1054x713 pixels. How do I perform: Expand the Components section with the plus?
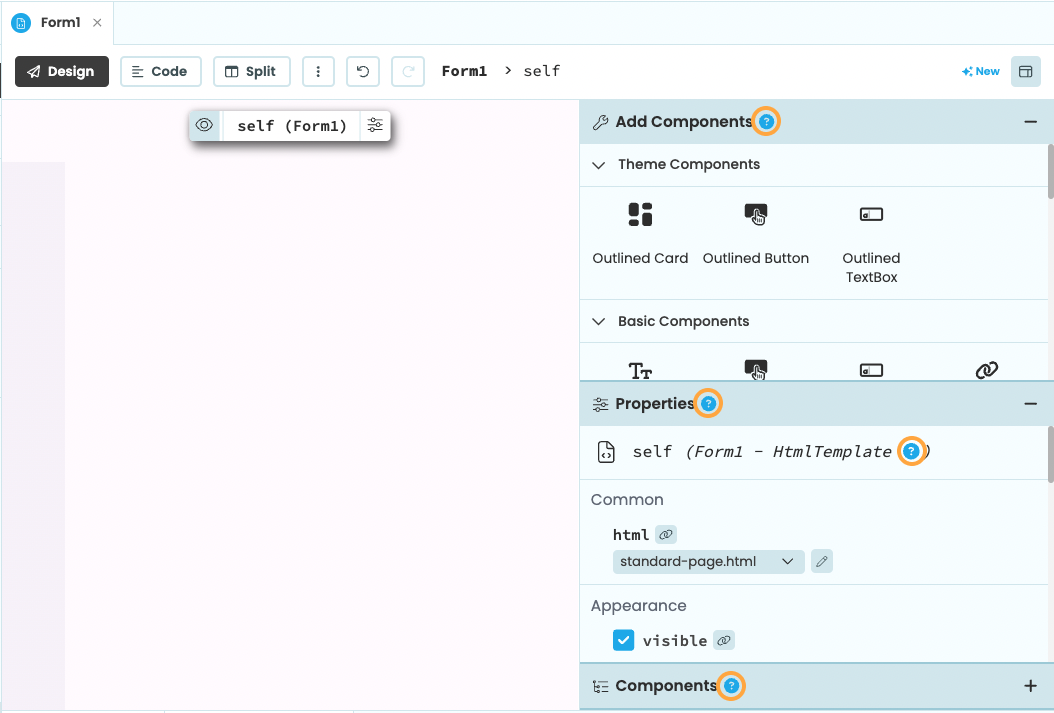(1031, 686)
